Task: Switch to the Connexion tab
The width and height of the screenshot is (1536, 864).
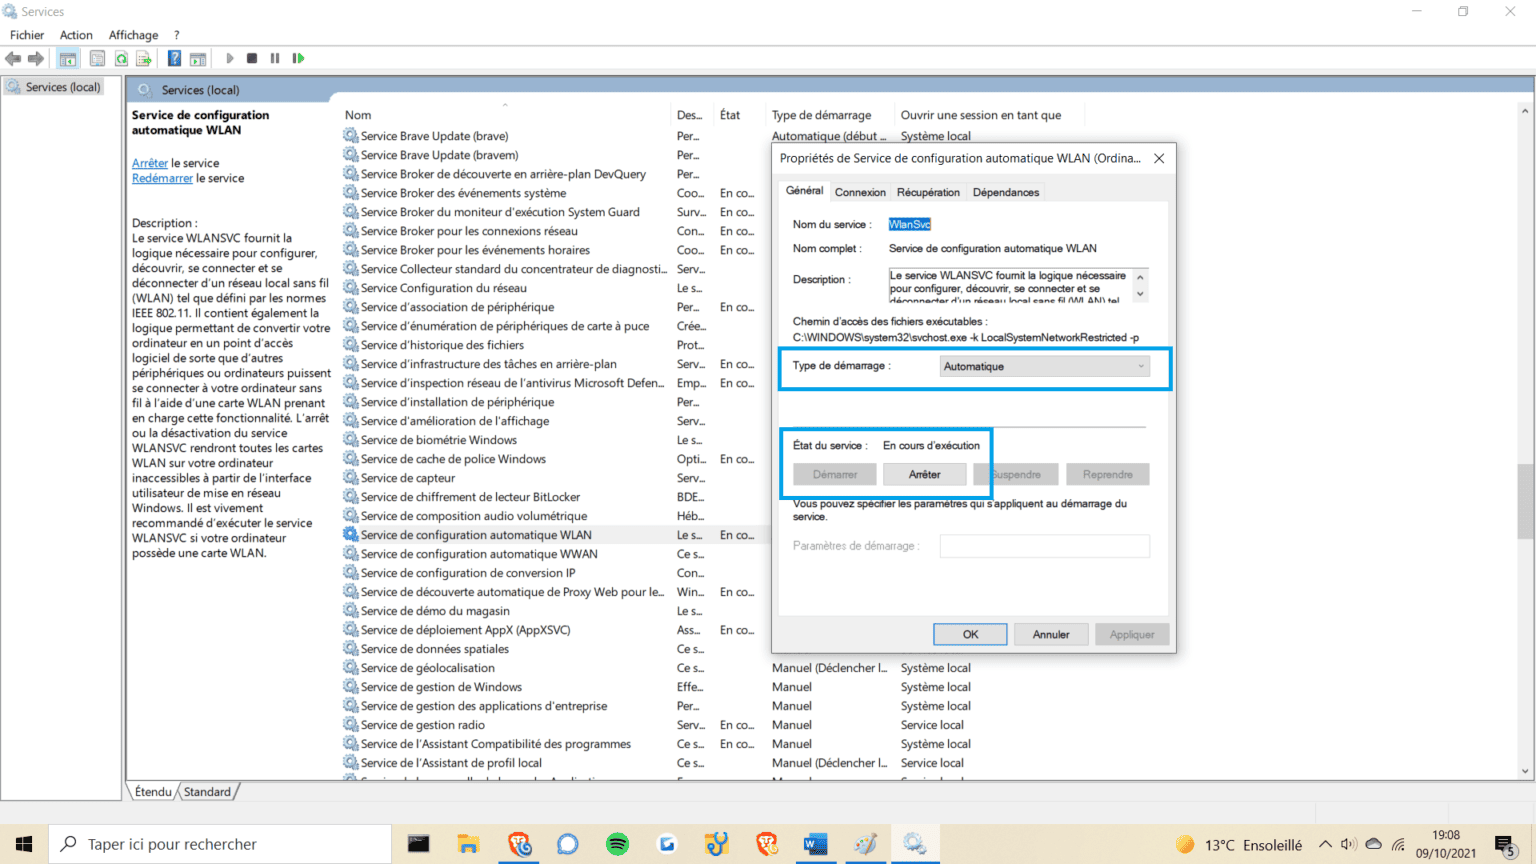Action: point(860,192)
